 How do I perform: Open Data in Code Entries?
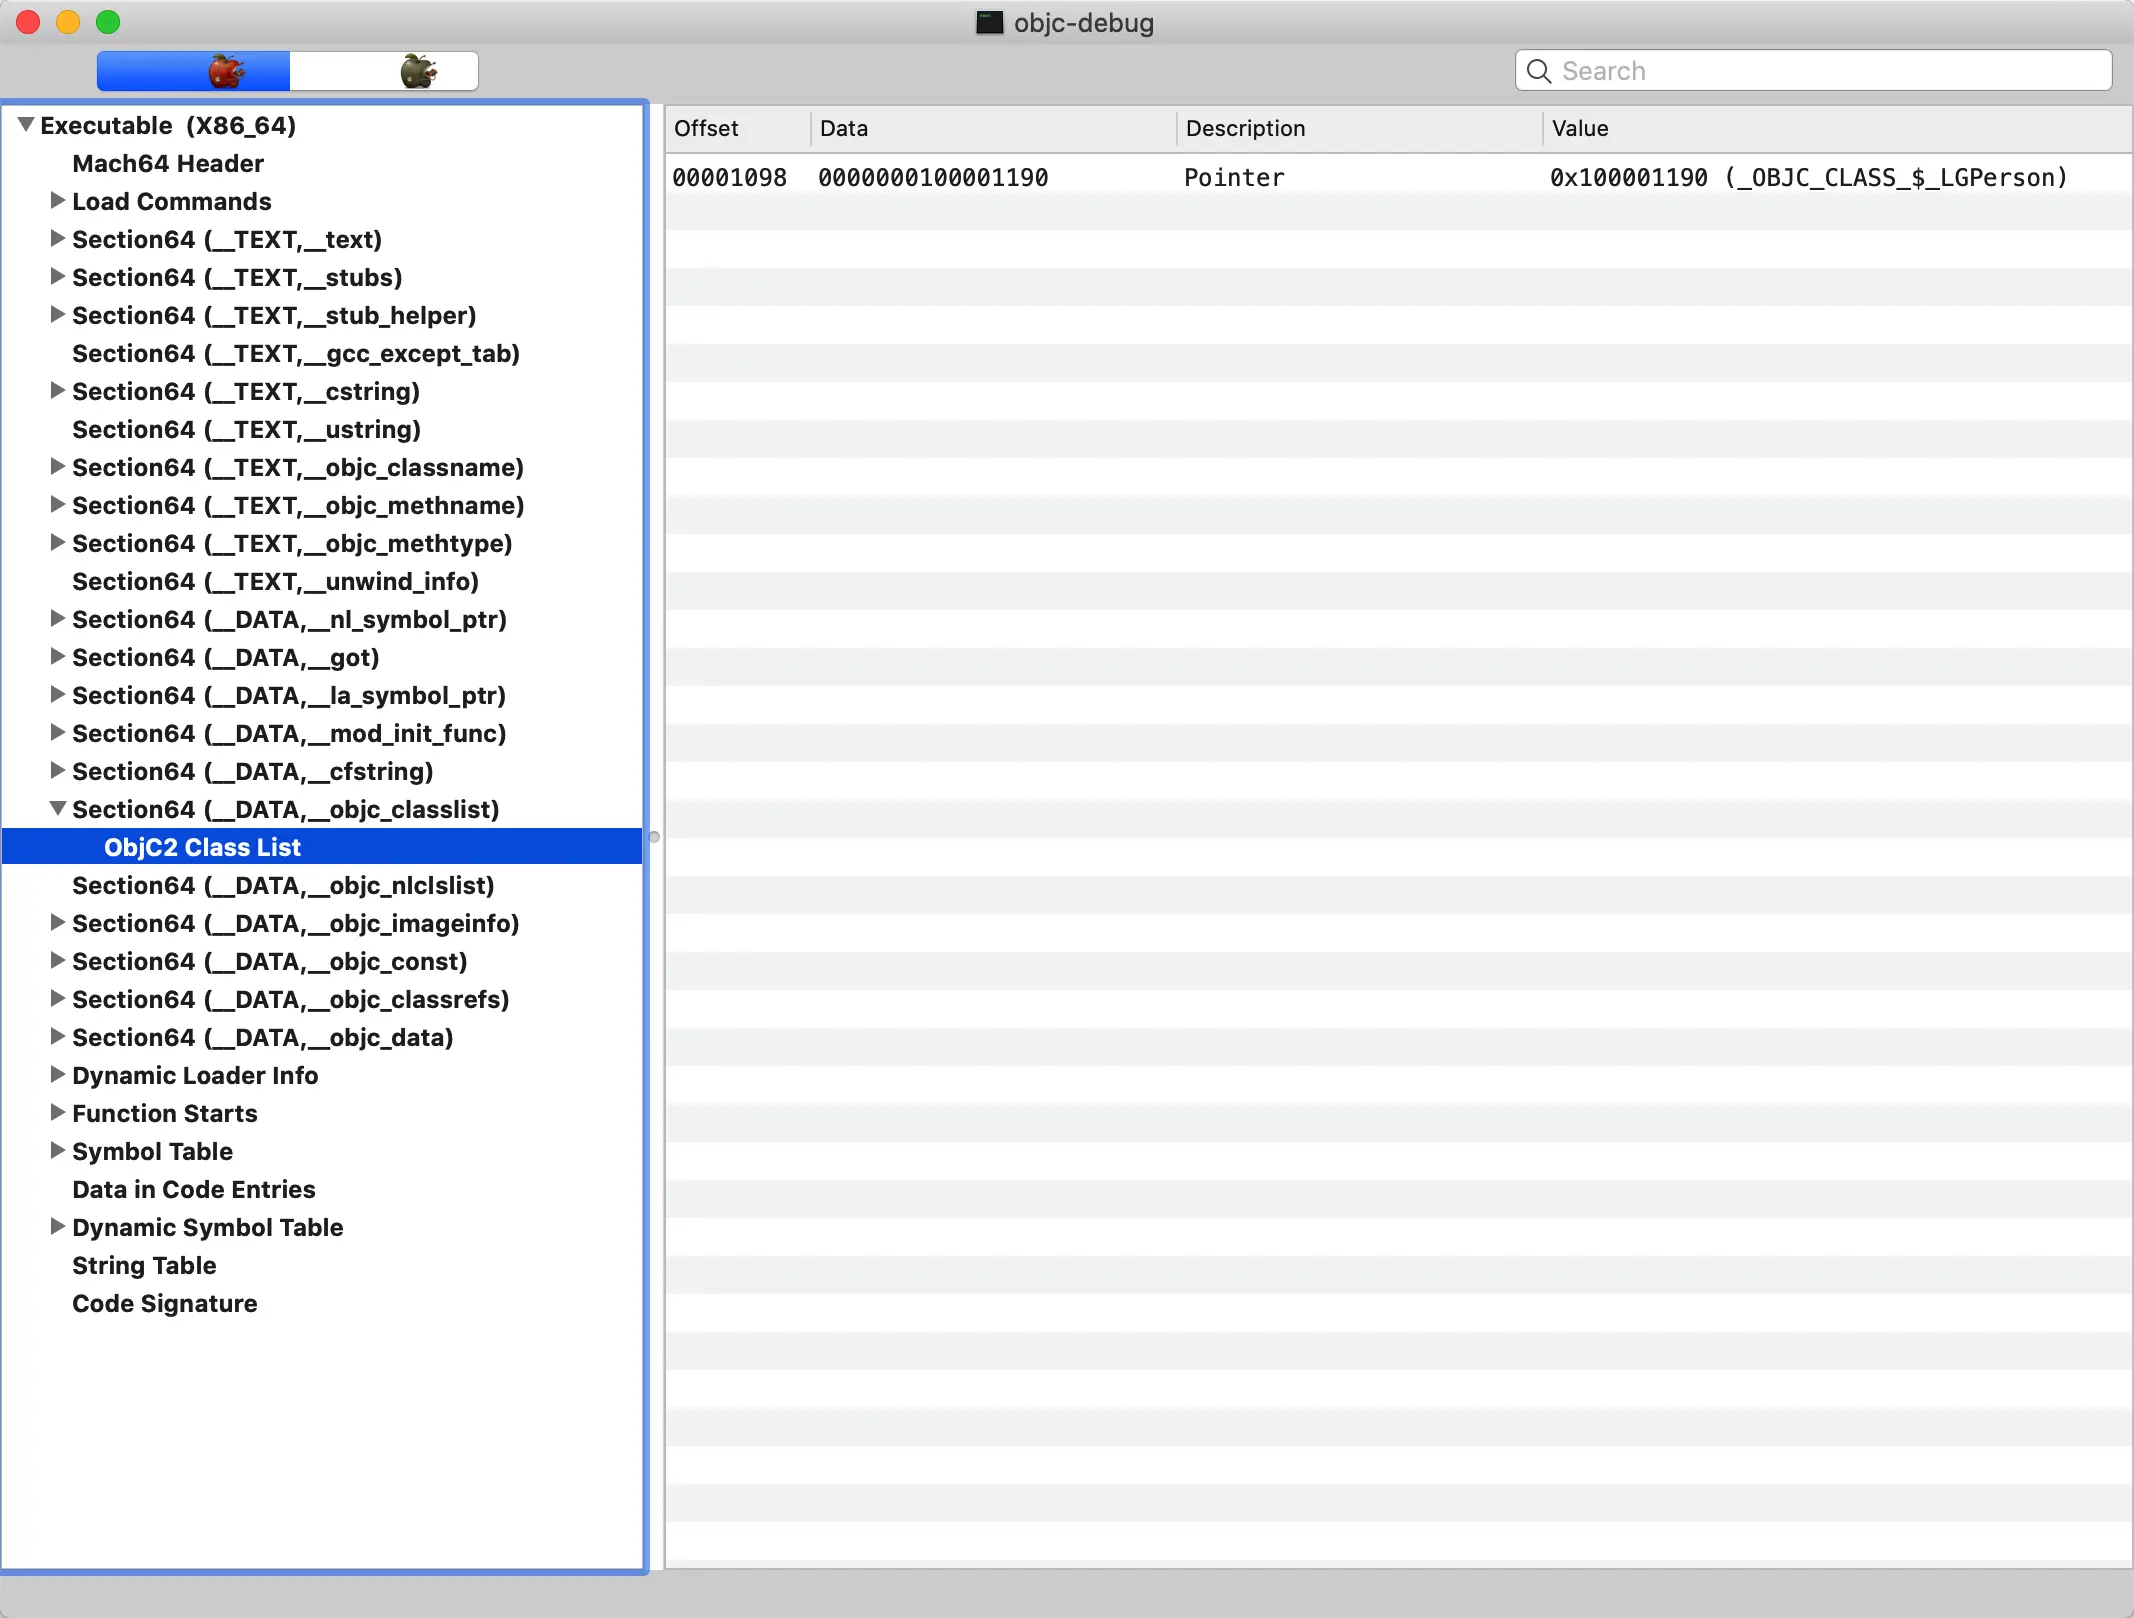click(193, 1189)
